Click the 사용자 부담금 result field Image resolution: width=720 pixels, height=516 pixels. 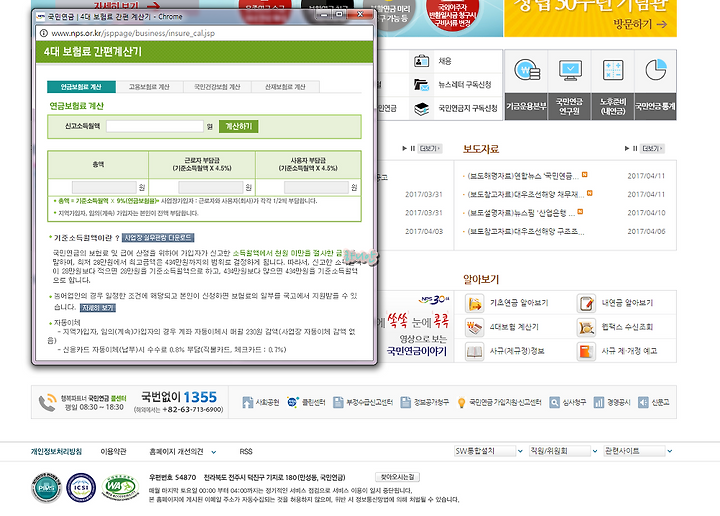(x=316, y=187)
